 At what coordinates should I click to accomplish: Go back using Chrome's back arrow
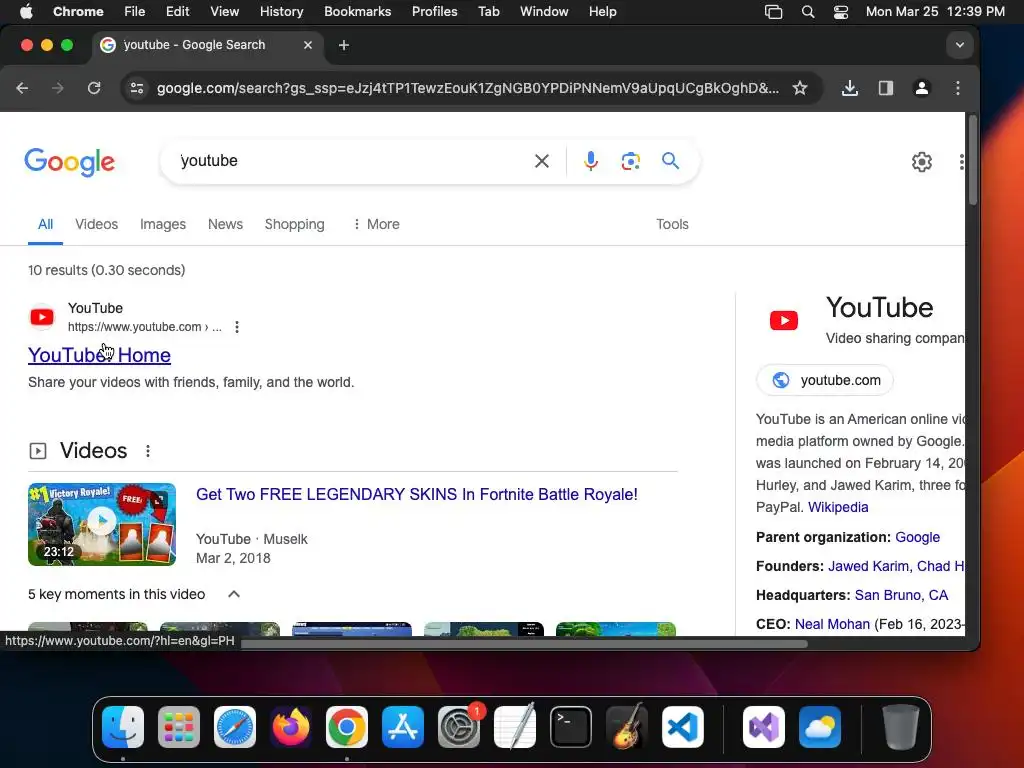pos(22,88)
